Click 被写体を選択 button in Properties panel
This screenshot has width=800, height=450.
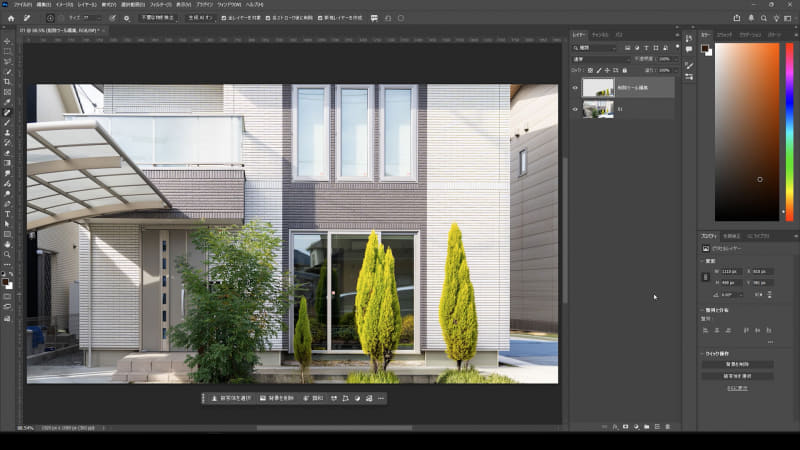[x=737, y=376]
